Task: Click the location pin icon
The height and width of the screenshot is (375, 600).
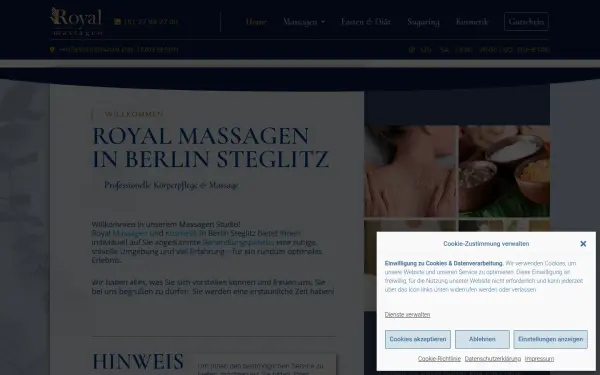Action: tap(52, 50)
